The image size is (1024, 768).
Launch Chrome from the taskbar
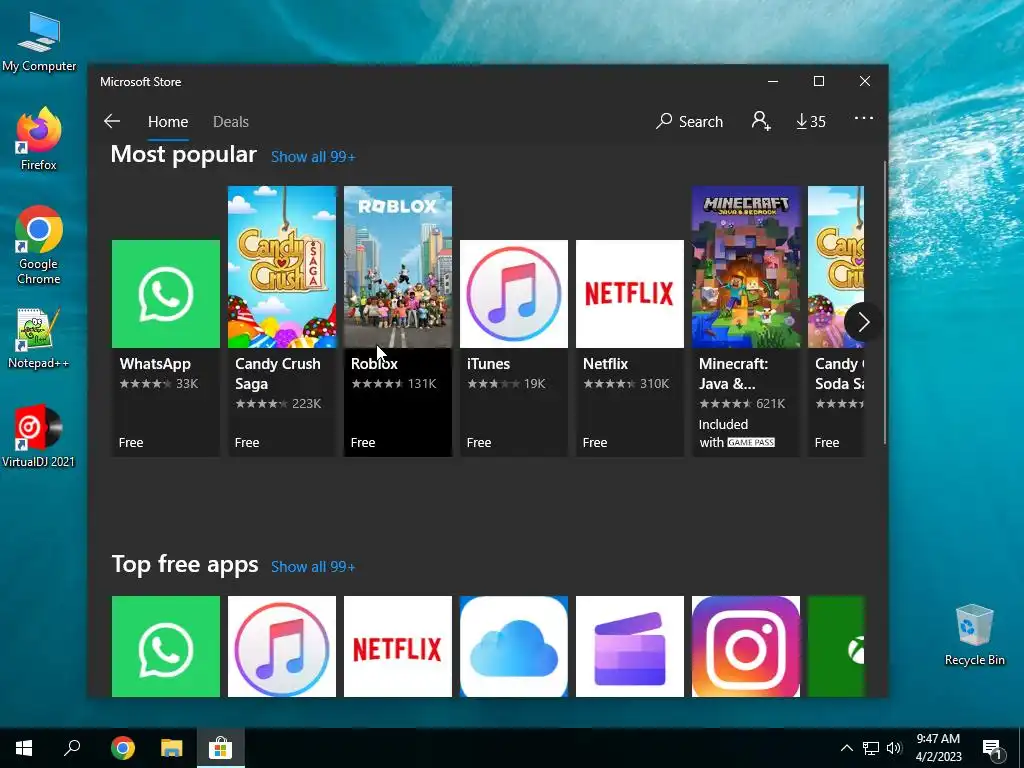[x=123, y=748]
